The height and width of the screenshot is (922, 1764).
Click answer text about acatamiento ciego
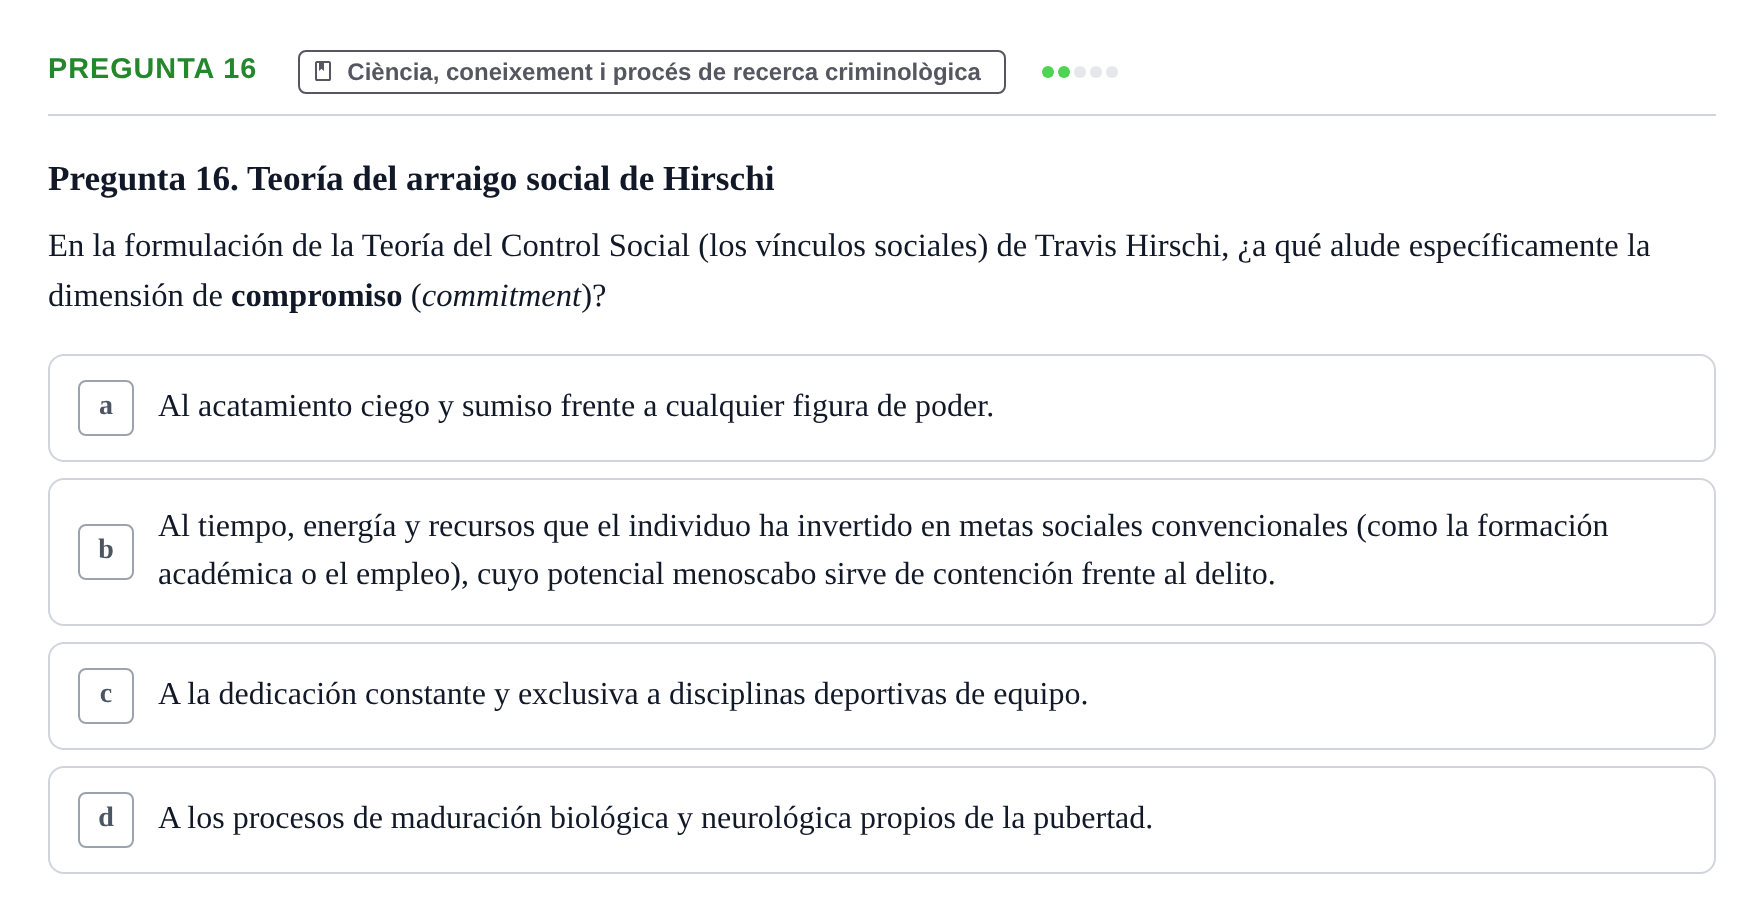(x=576, y=406)
